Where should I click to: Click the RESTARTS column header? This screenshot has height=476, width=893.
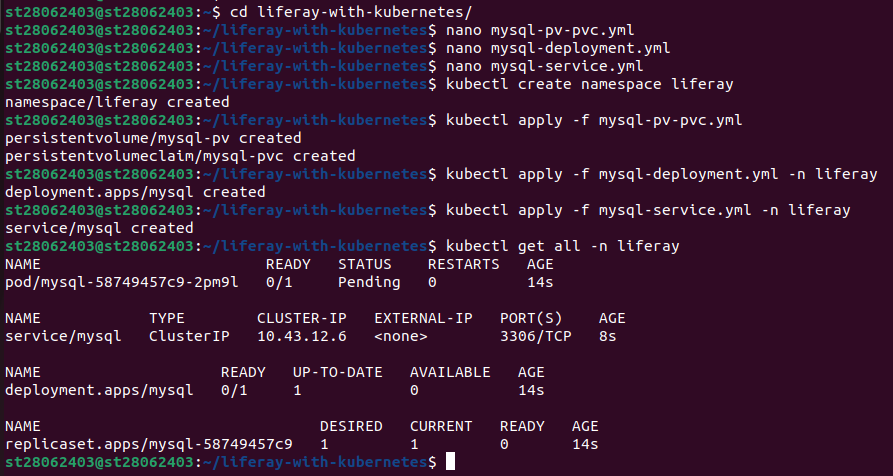point(464,264)
